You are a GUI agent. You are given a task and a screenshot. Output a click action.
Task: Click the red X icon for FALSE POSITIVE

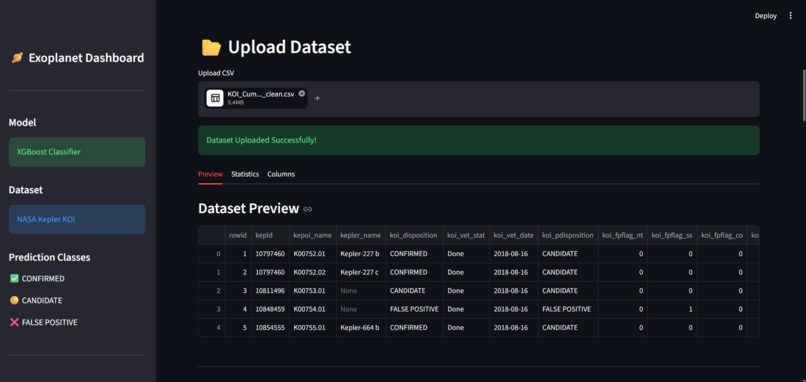(x=14, y=322)
